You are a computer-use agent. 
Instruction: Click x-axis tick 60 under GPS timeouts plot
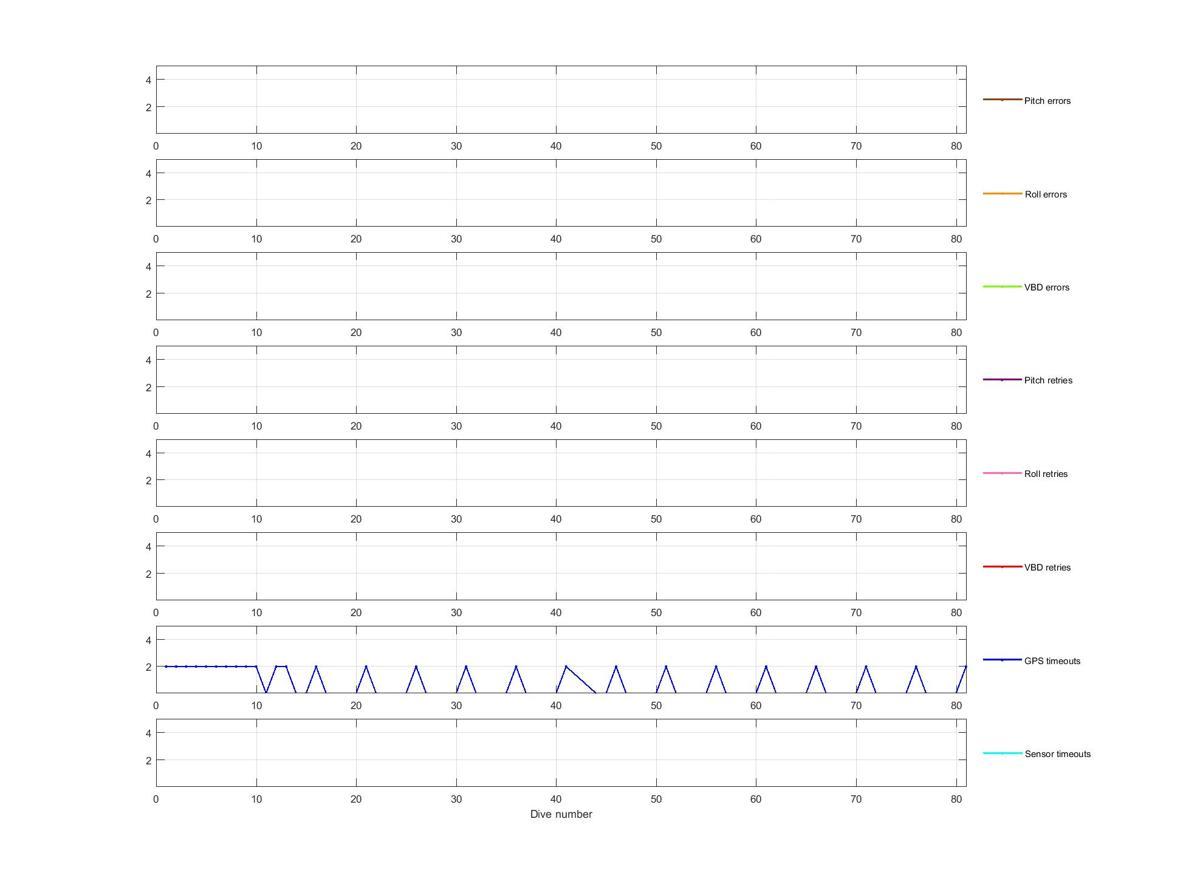pos(756,706)
